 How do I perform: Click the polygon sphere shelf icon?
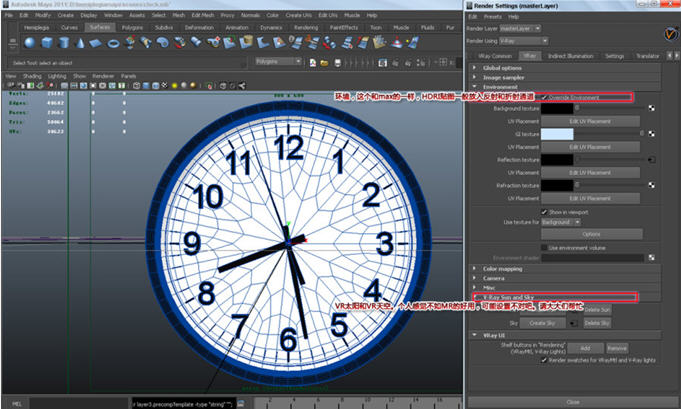coord(30,43)
